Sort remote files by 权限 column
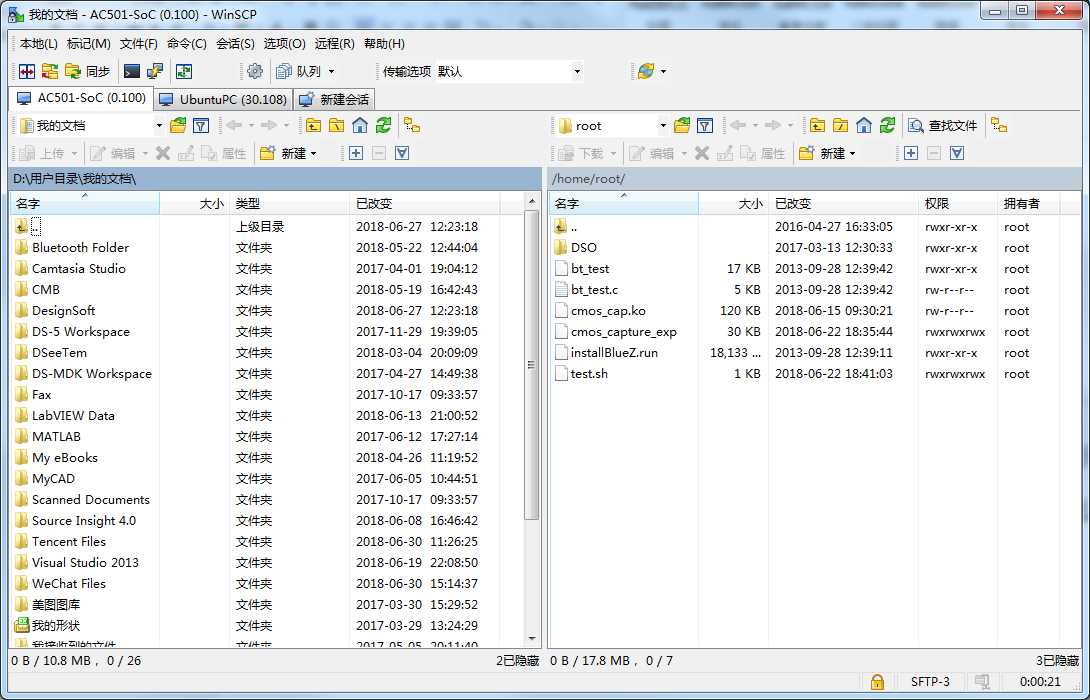The height and width of the screenshot is (700, 1090). [x=958, y=204]
